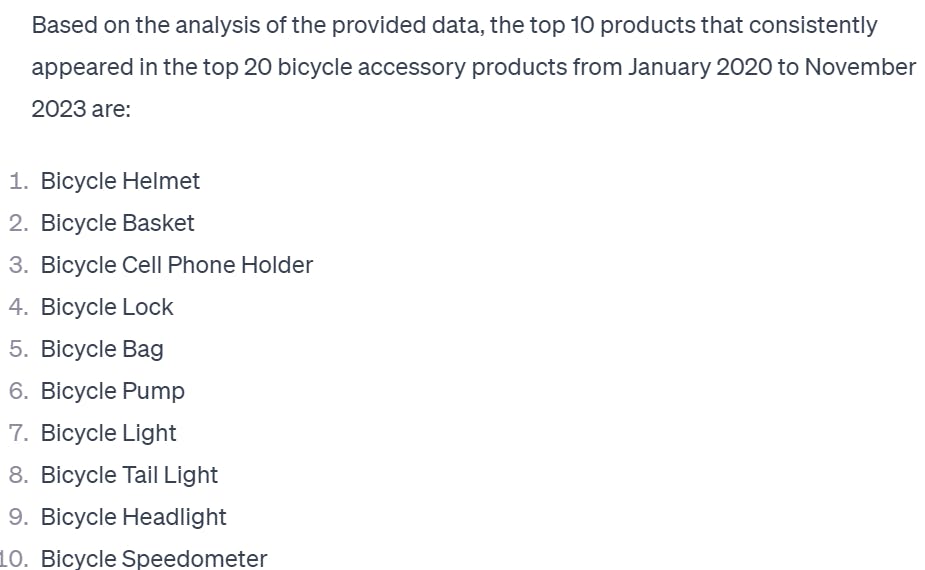Click the list number 1 marker

pyautogui.click(x=18, y=181)
